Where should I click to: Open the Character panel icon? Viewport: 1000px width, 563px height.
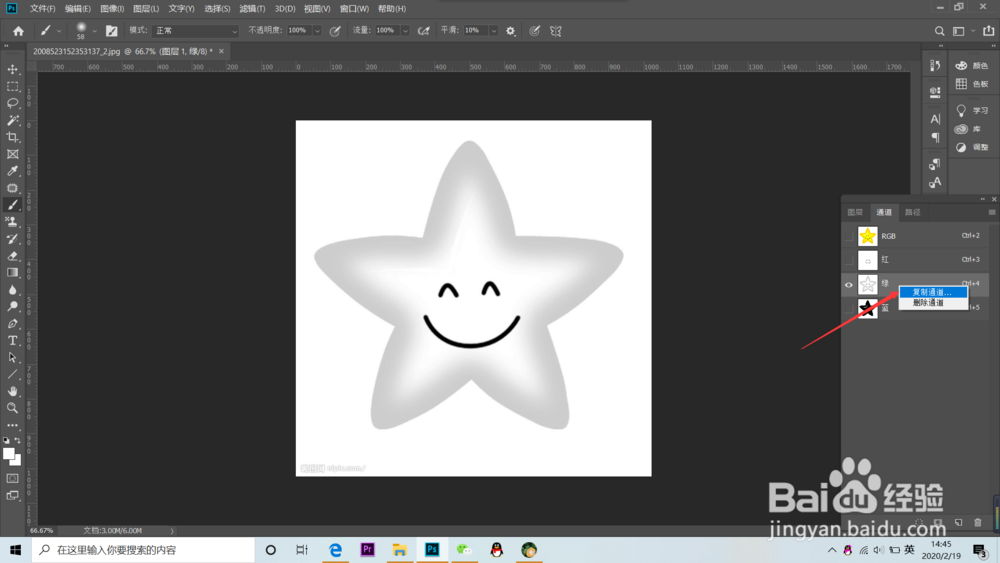[x=935, y=119]
